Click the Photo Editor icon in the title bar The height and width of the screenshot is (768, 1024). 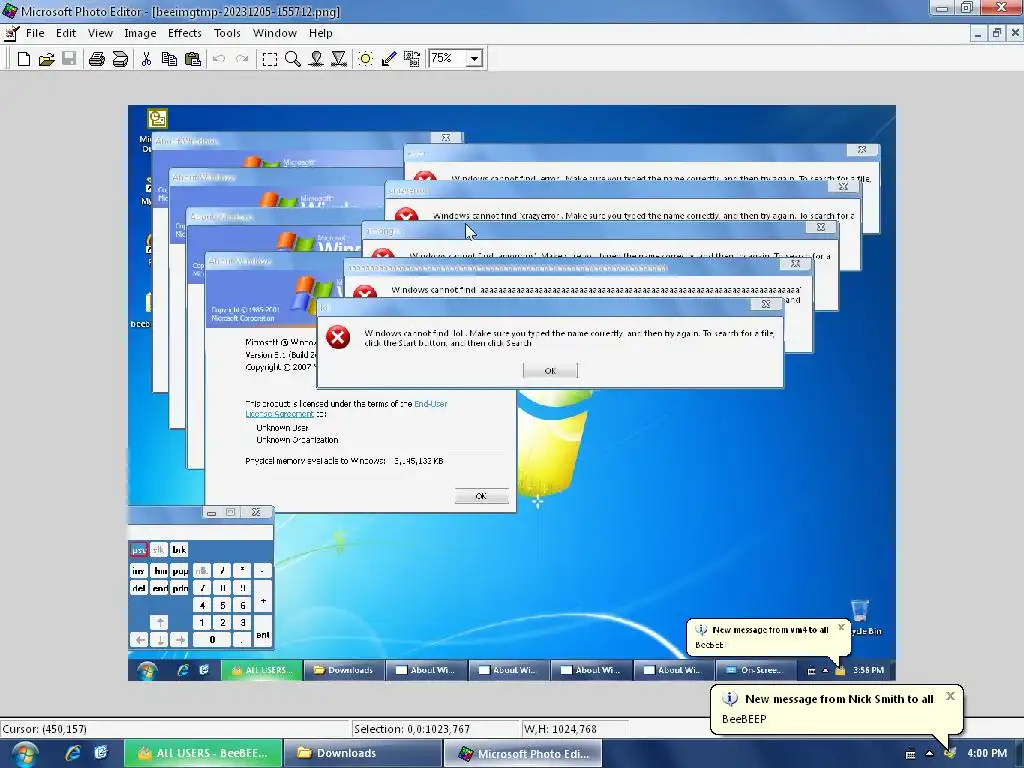(x=10, y=11)
